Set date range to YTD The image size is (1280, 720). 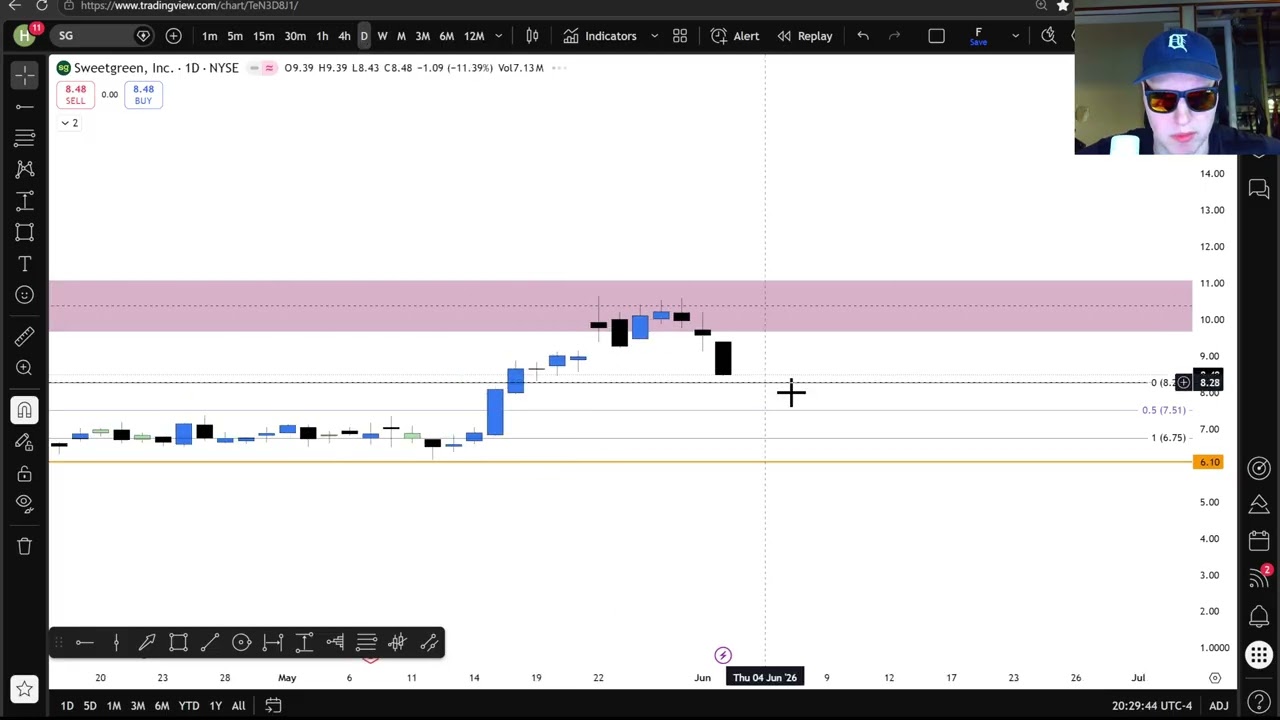(x=188, y=706)
